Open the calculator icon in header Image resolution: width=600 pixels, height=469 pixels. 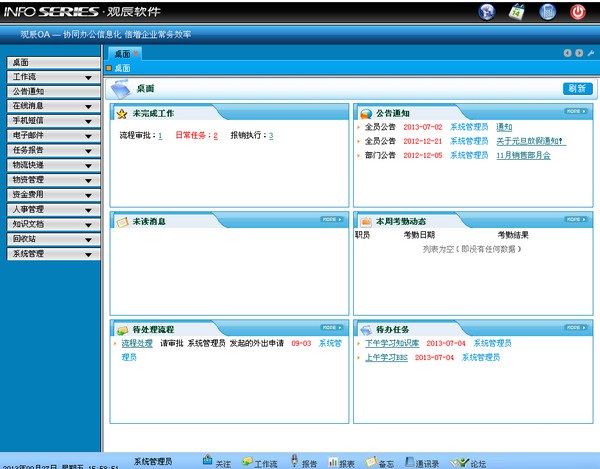point(547,12)
